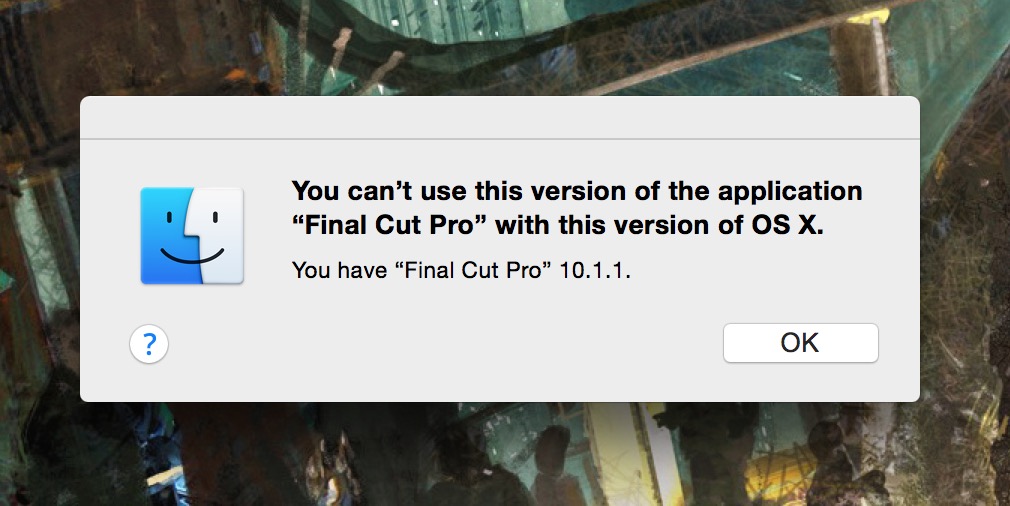Open help via the question mark button
Screen dimensions: 1010x506
point(149,344)
